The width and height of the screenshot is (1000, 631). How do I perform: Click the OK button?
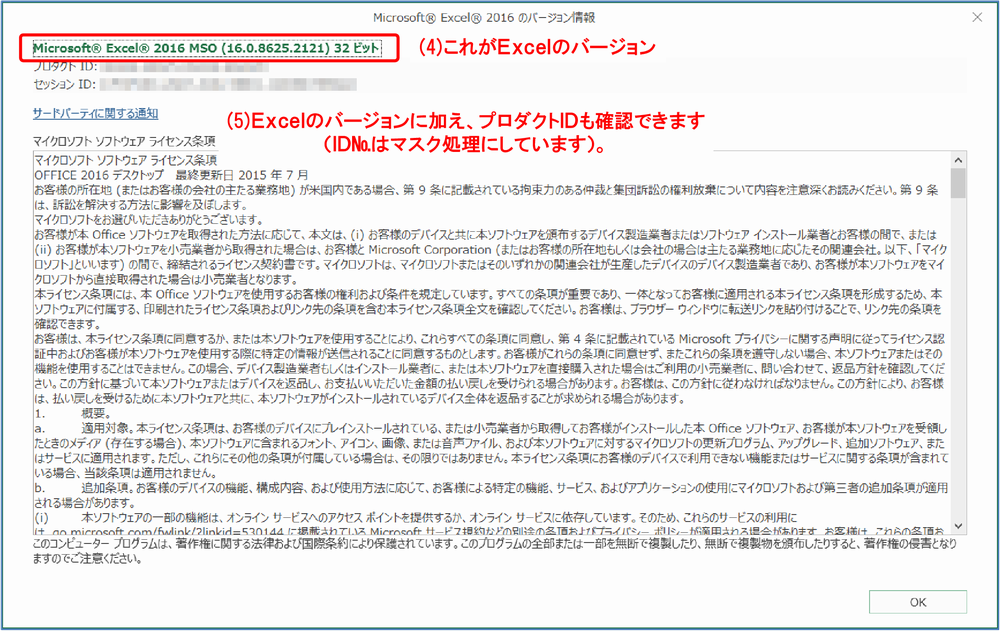point(917,602)
